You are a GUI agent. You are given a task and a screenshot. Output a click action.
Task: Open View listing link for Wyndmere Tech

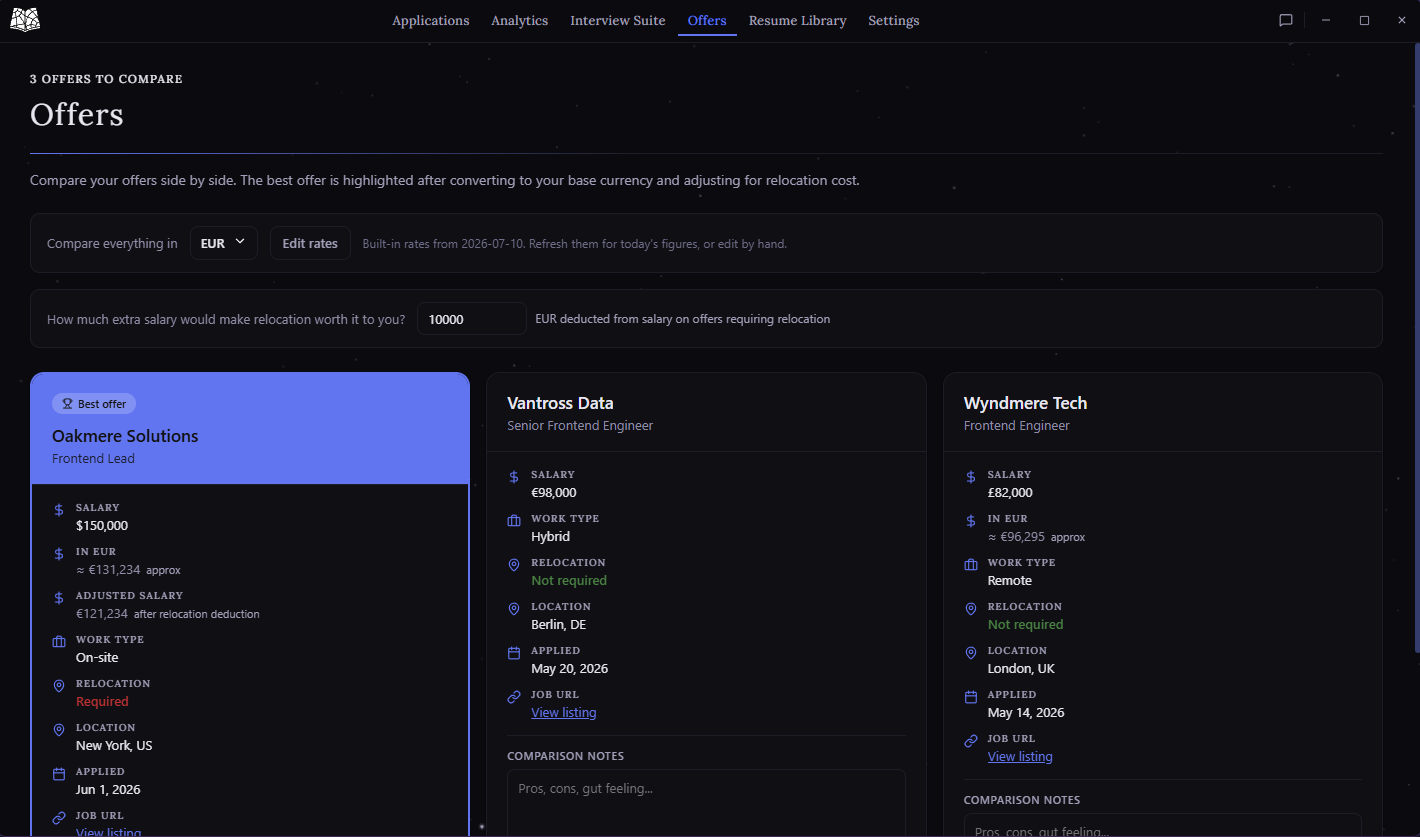click(1020, 757)
